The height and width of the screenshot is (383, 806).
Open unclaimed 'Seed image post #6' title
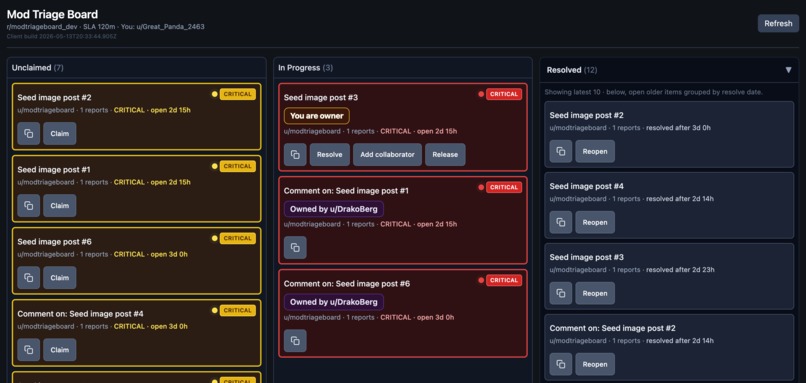(54, 242)
